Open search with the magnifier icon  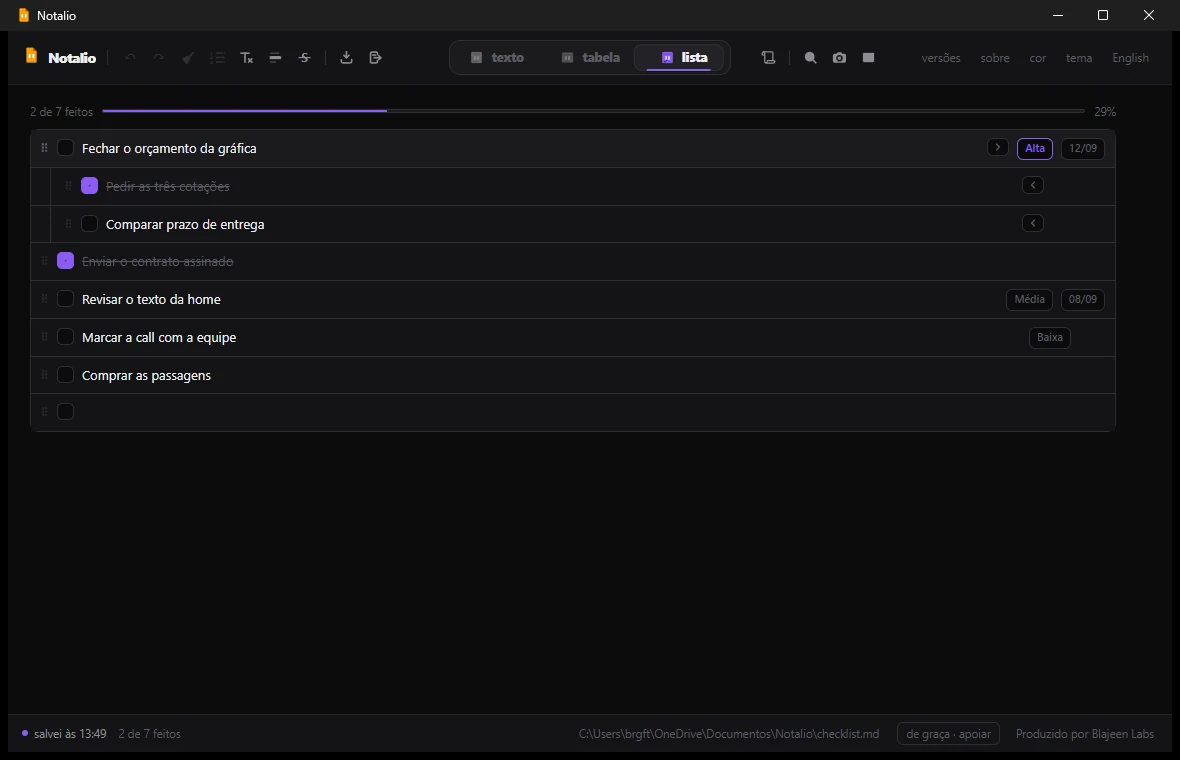point(810,58)
